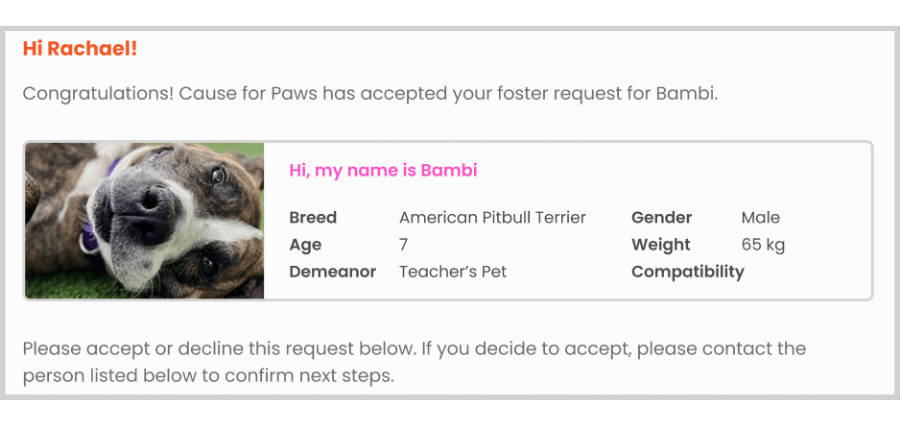This screenshot has width=900, height=427.
Task: Select the Weight label
Action: point(661,245)
